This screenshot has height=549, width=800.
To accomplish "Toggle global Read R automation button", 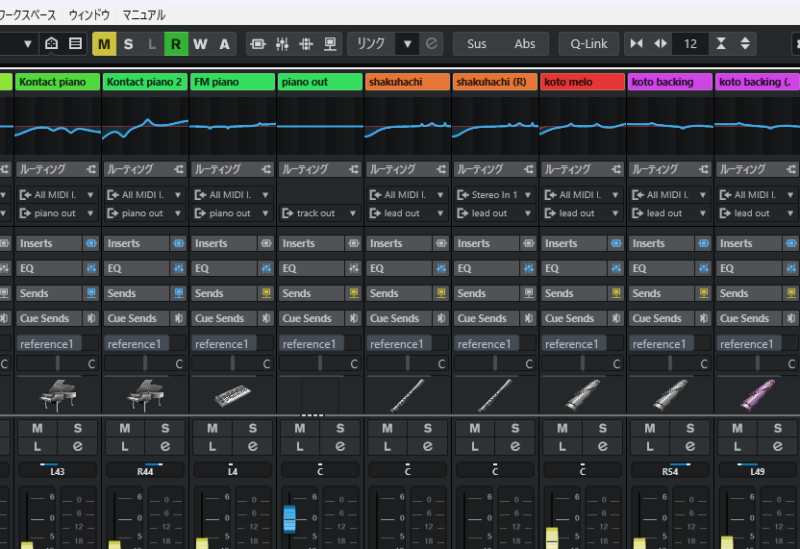I will click(x=176, y=44).
